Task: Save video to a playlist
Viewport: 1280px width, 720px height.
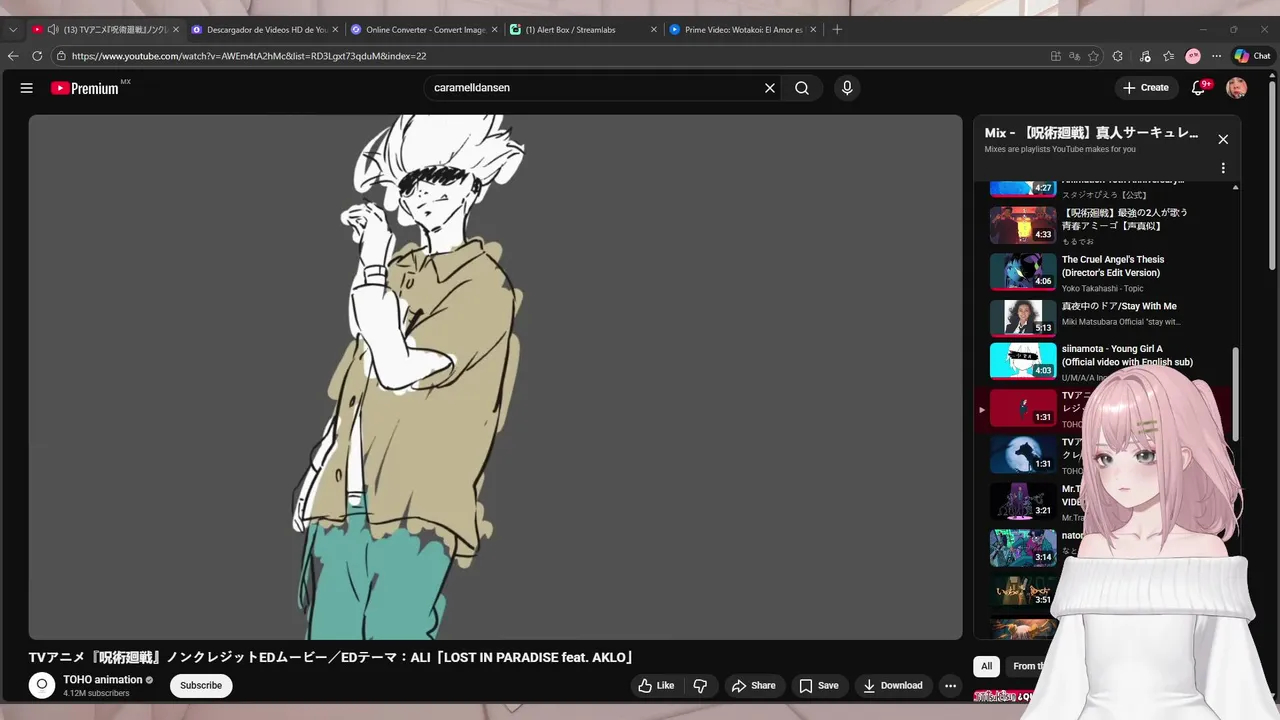Action: coord(819,686)
